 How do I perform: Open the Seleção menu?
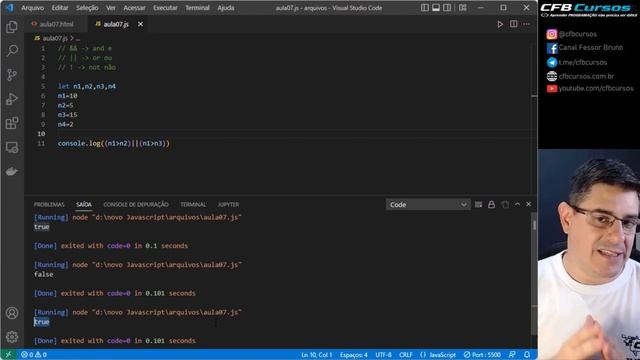pyautogui.click(x=87, y=8)
